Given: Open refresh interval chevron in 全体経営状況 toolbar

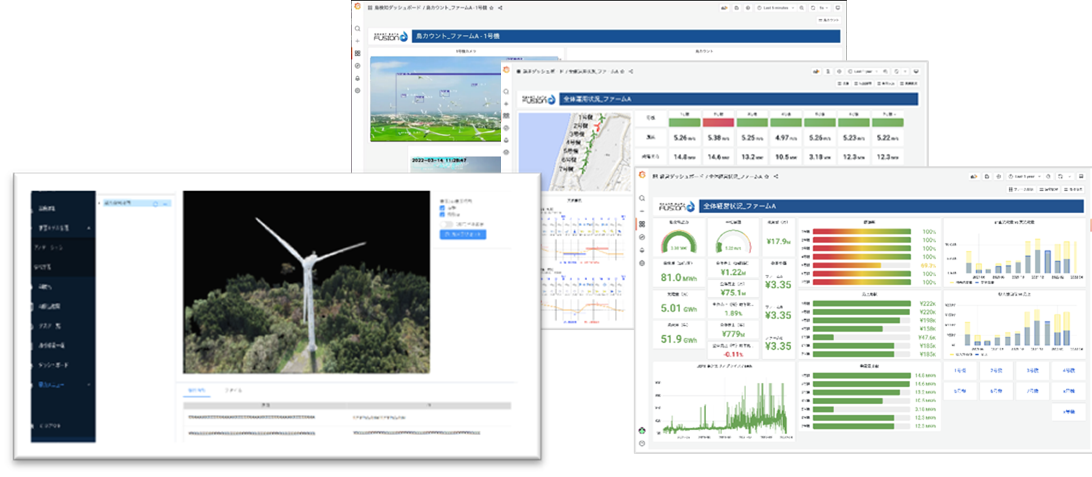Looking at the screenshot, I should pos(1071,177).
